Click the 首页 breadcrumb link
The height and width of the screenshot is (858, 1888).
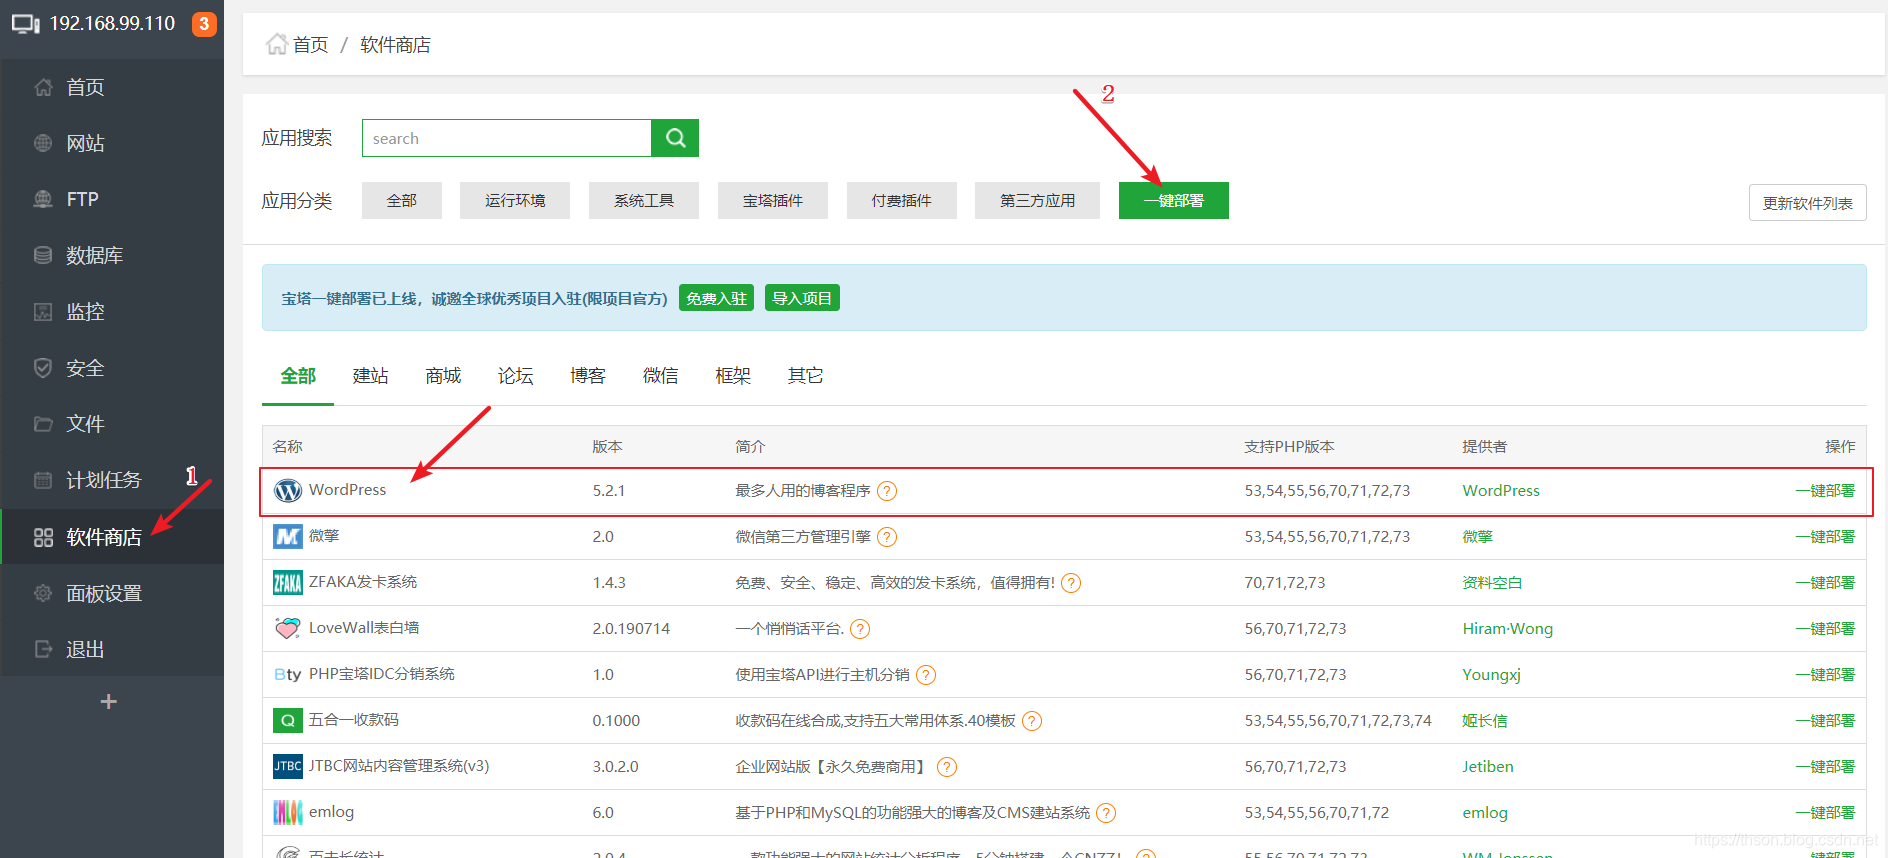(311, 45)
